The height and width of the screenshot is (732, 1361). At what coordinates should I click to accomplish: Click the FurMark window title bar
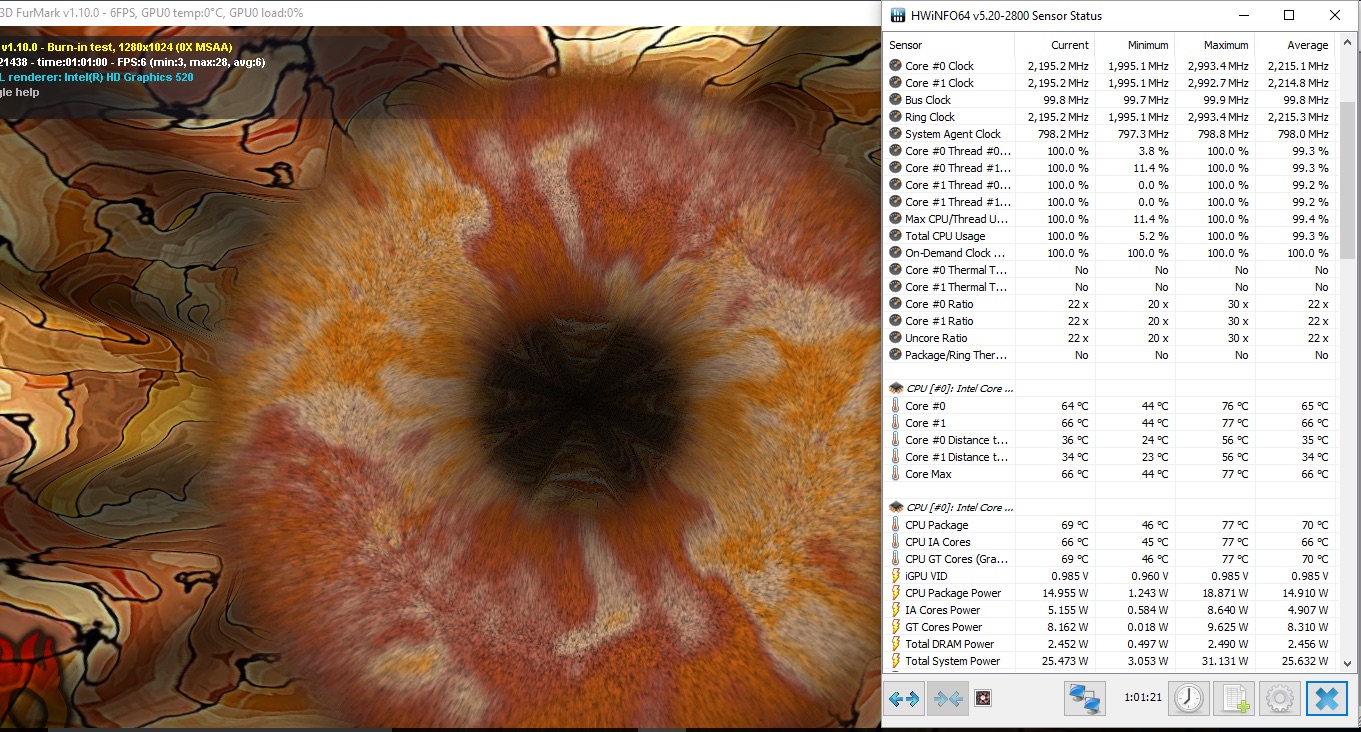coord(440,13)
